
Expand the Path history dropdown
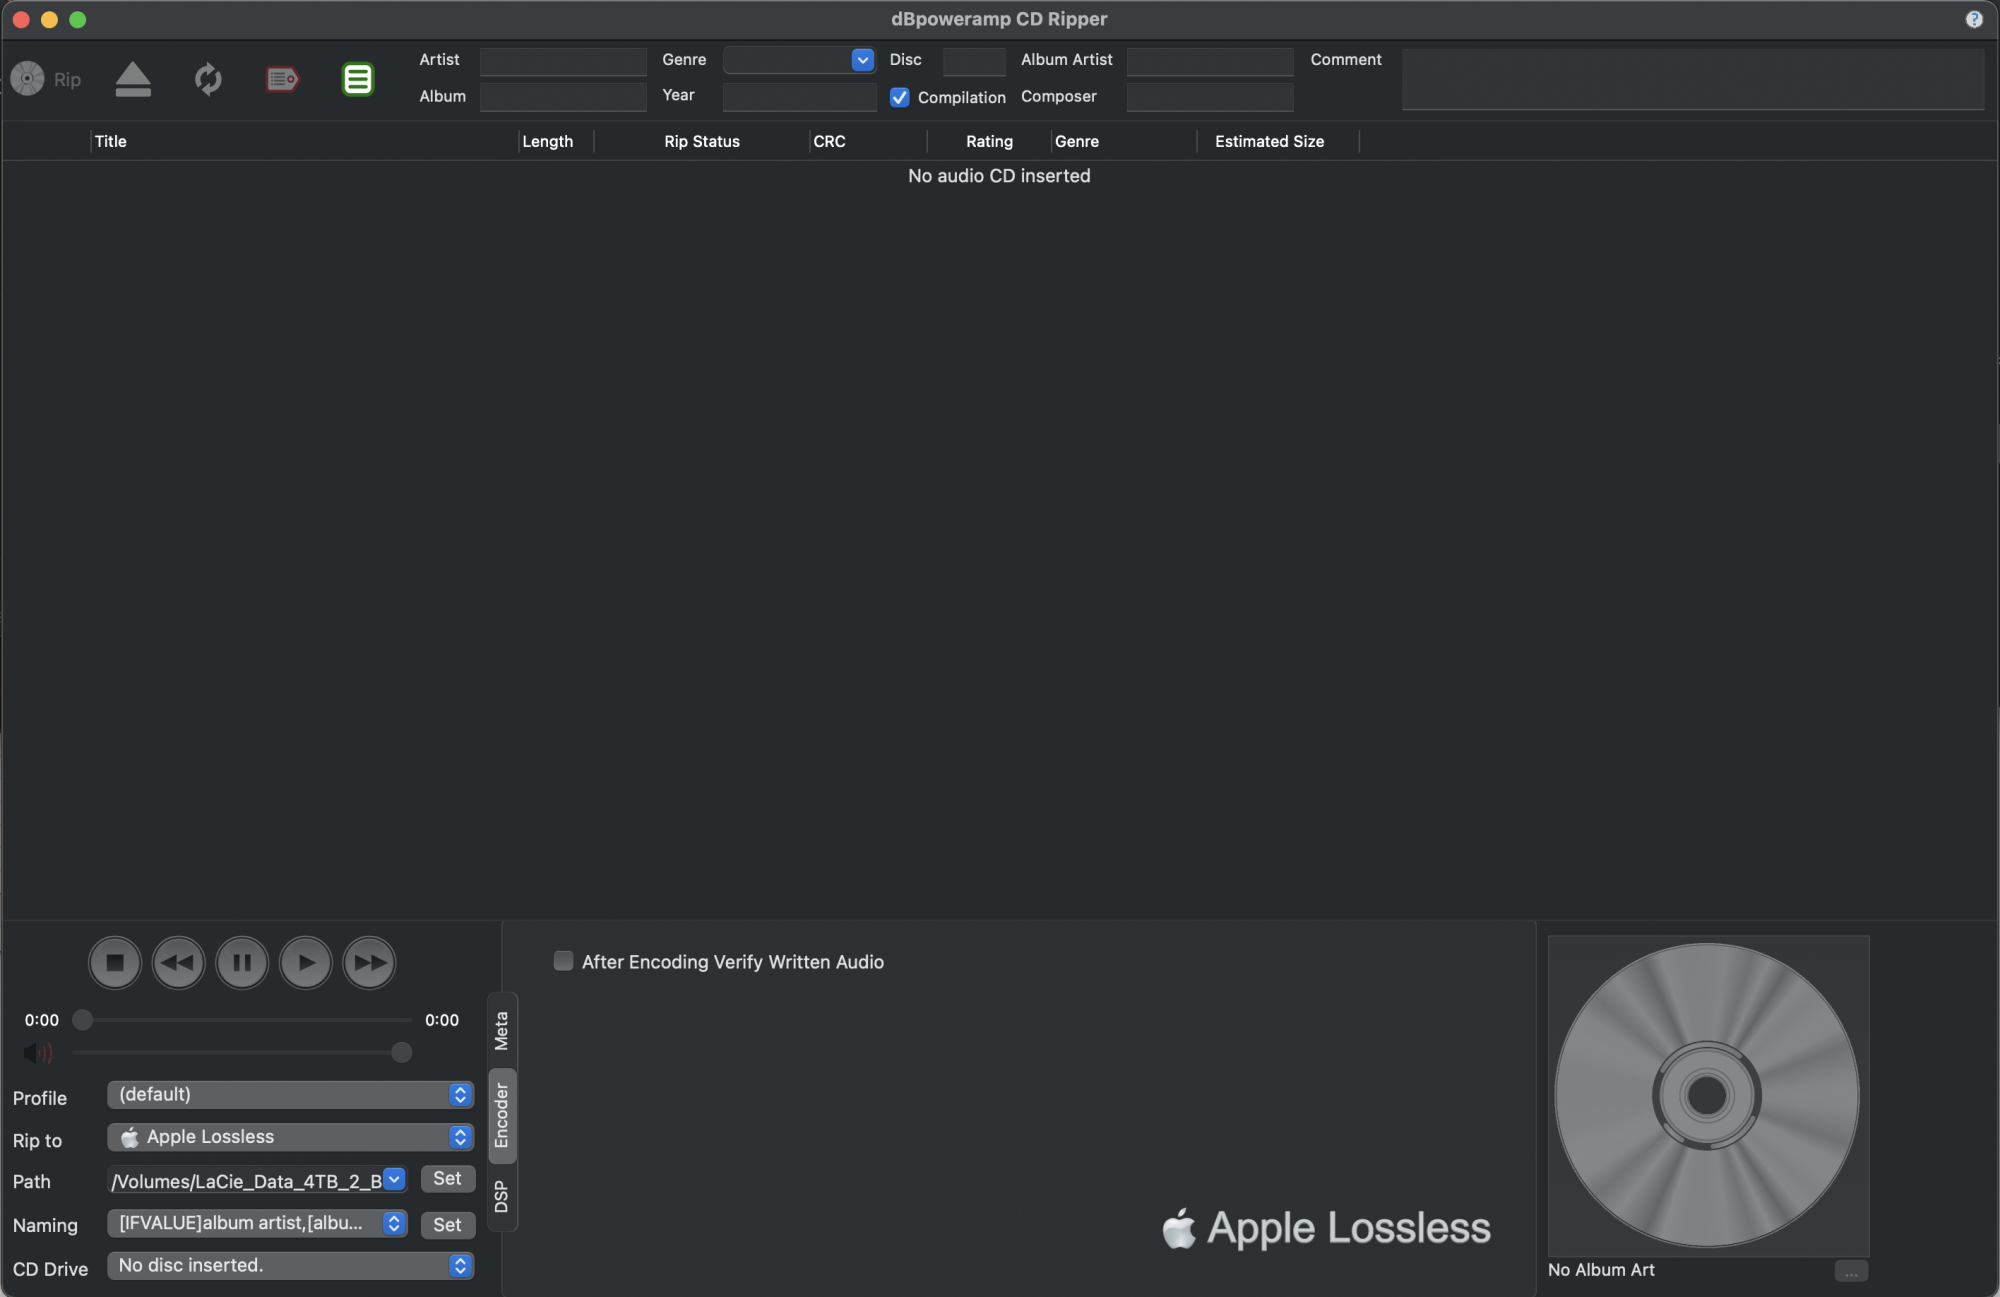click(x=394, y=1180)
